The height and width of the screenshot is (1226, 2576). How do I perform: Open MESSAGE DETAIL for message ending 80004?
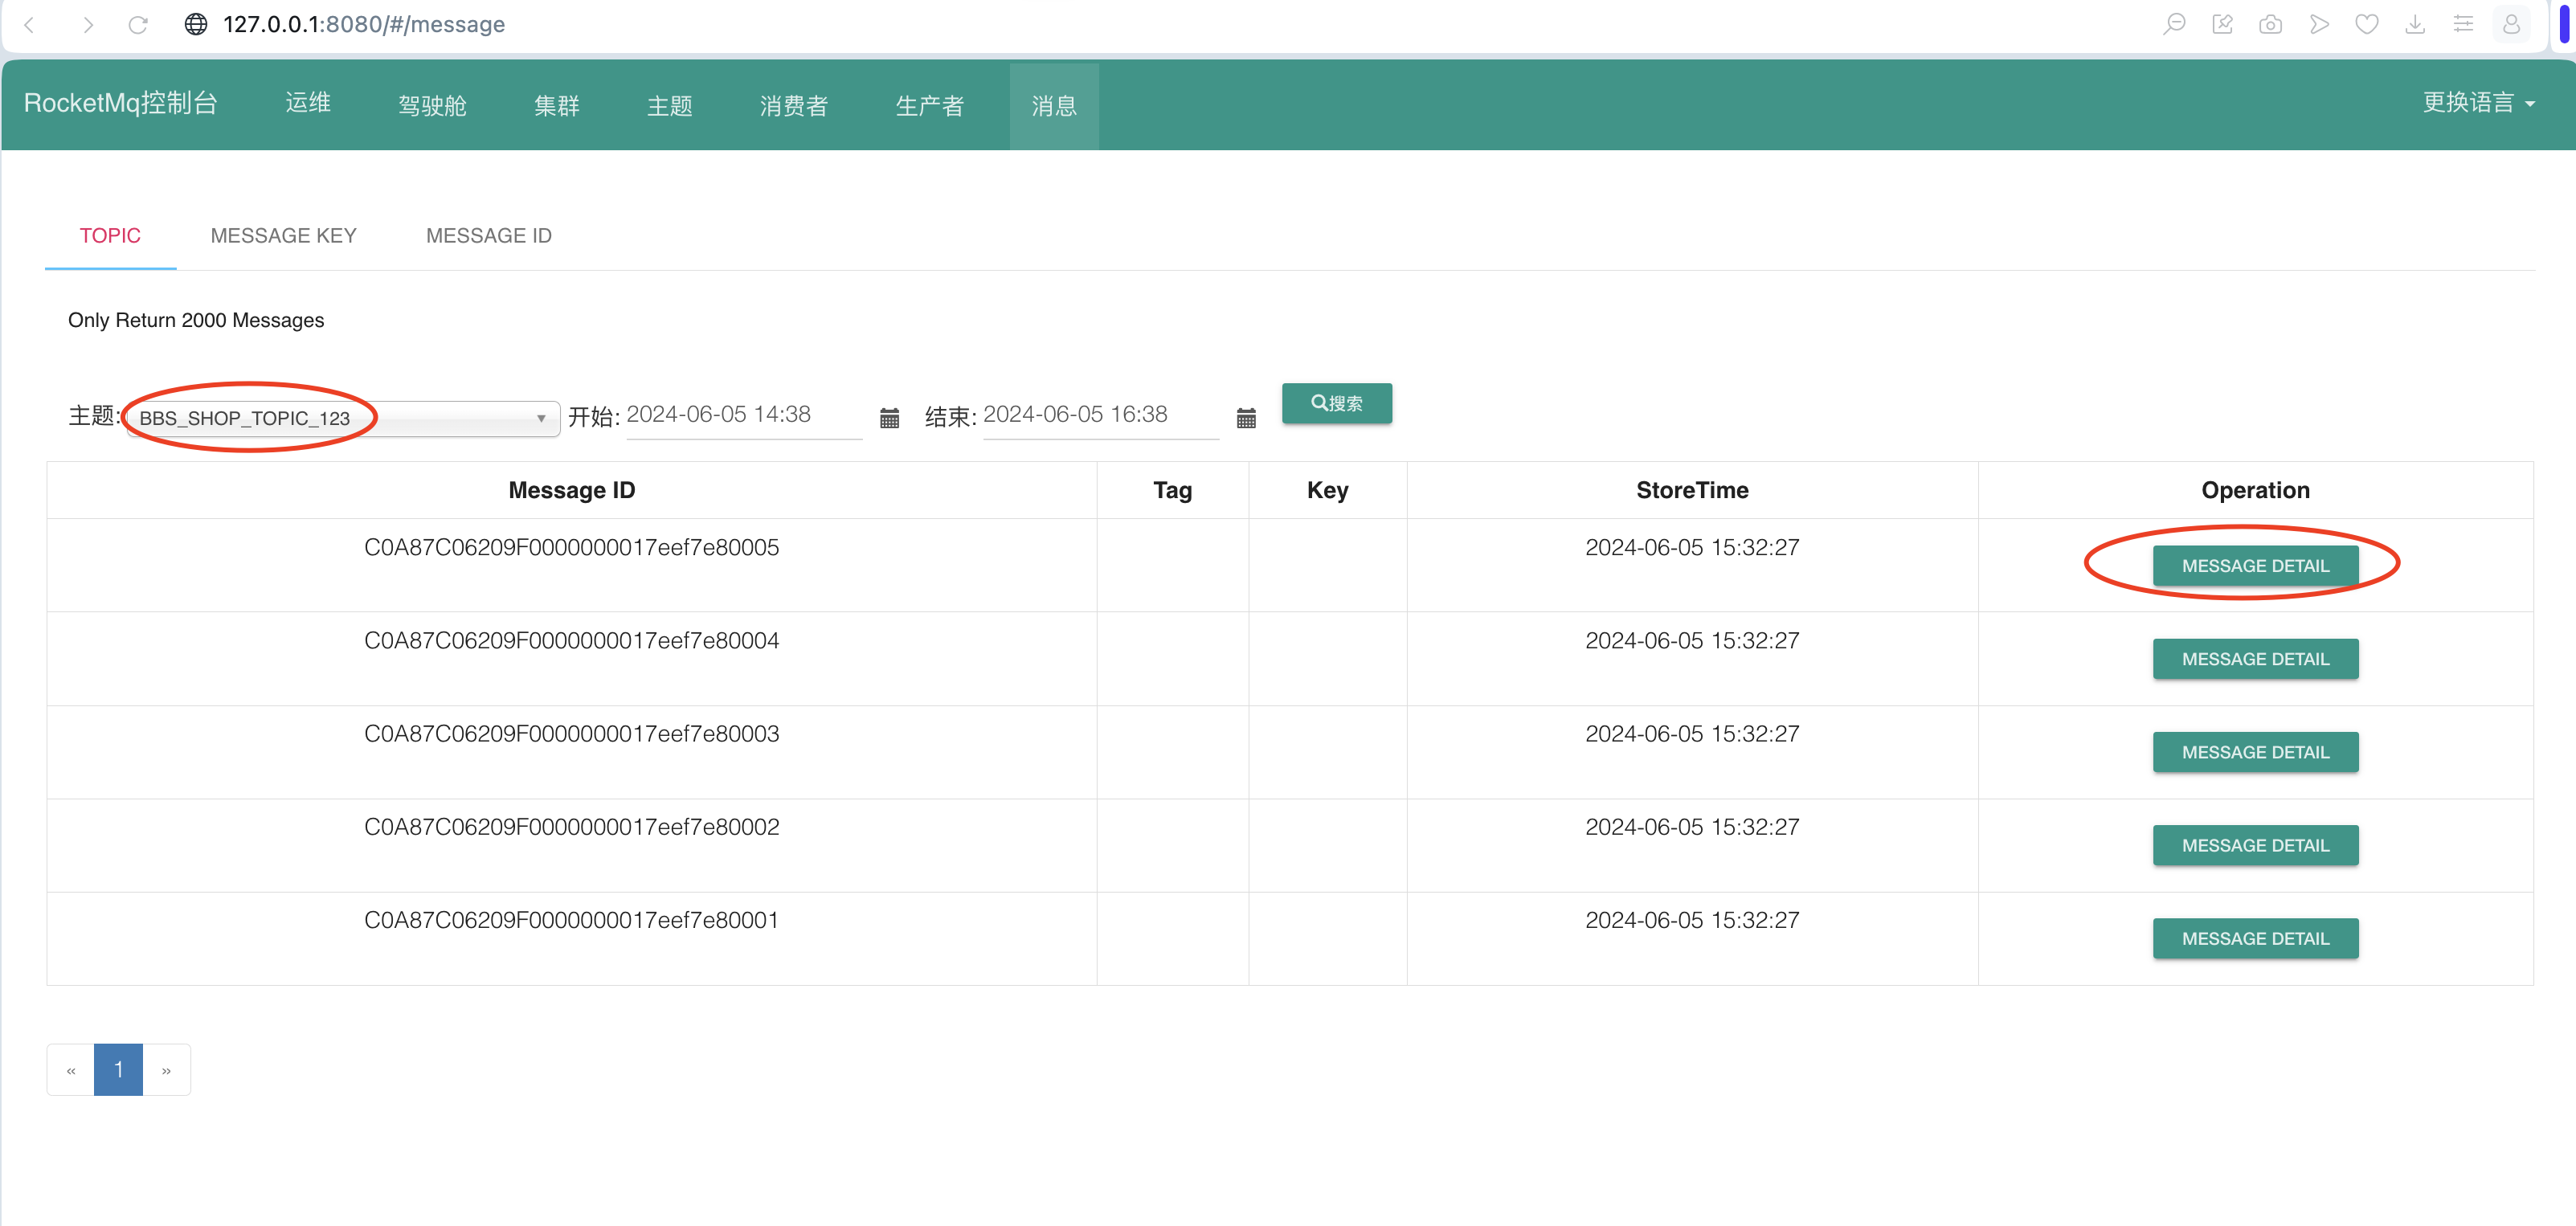tap(2256, 659)
